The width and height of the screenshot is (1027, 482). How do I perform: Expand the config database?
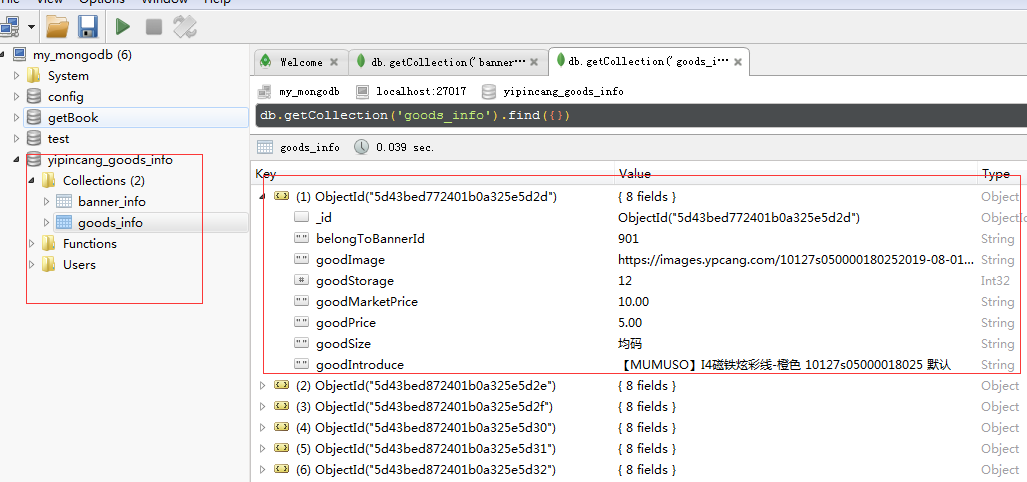pyautogui.click(x=17, y=97)
